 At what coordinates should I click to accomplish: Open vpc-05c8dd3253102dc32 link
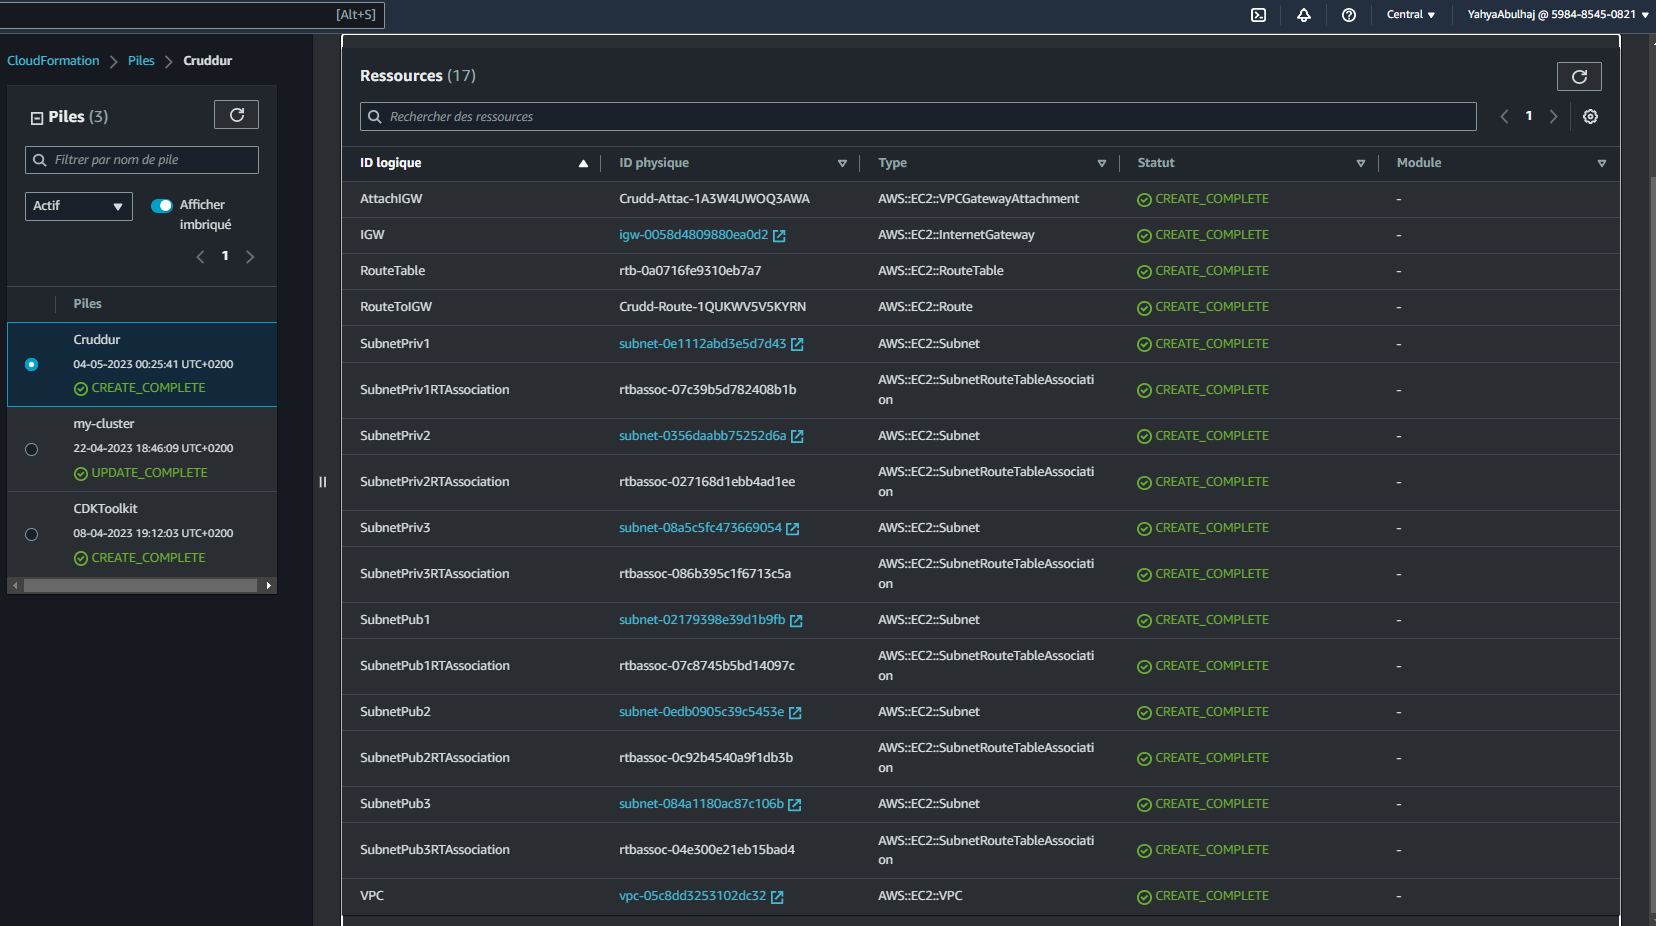pyautogui.click(x=692, y=896)
